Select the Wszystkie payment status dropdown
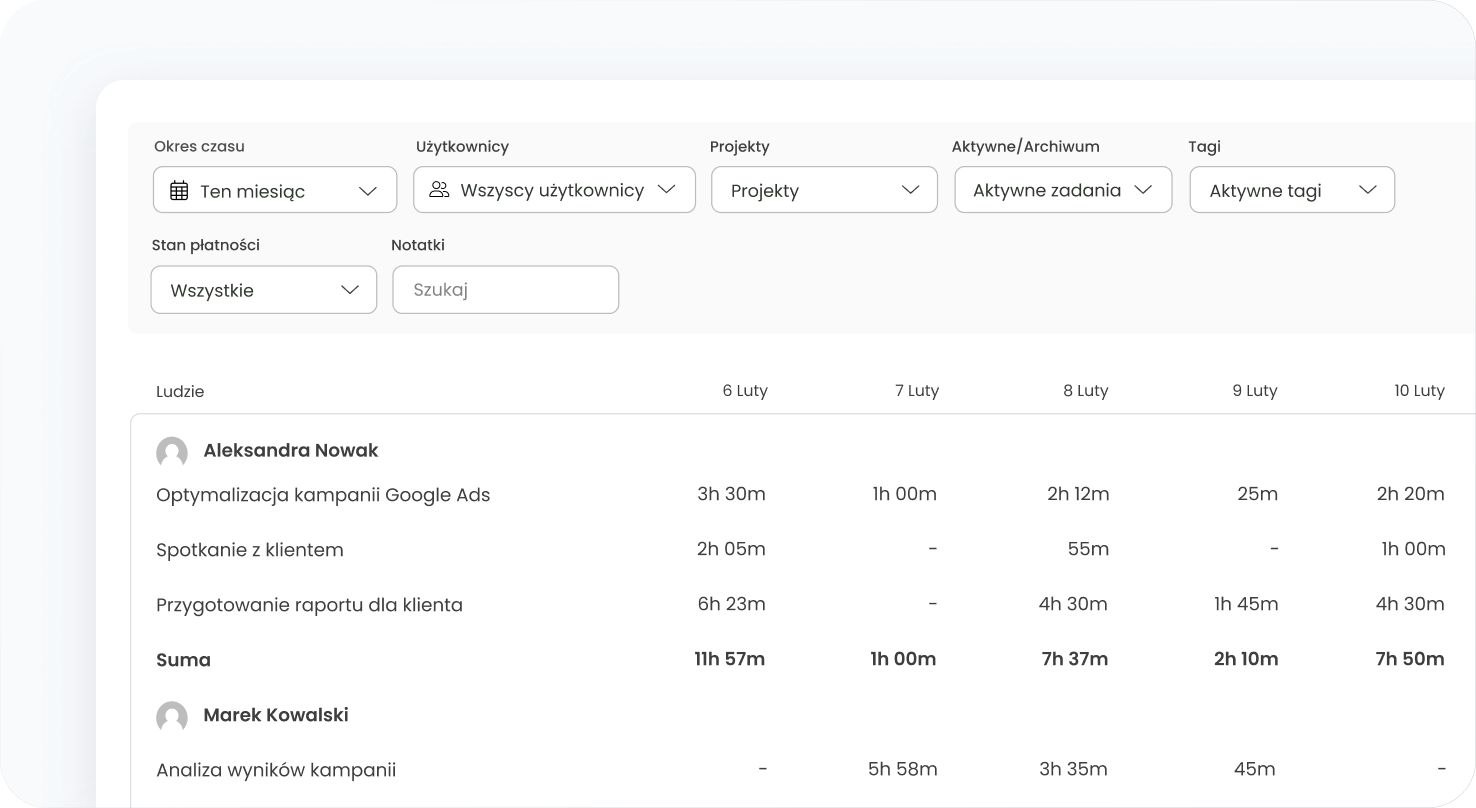Image resolution: width=1476 pixels, height=808 pixels. [264, 290]
